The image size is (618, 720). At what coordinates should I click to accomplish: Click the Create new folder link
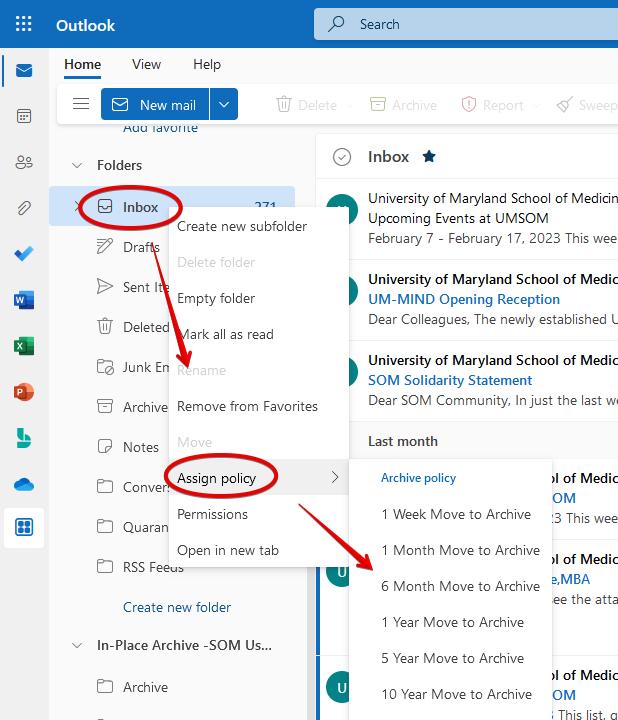(177, 607)
